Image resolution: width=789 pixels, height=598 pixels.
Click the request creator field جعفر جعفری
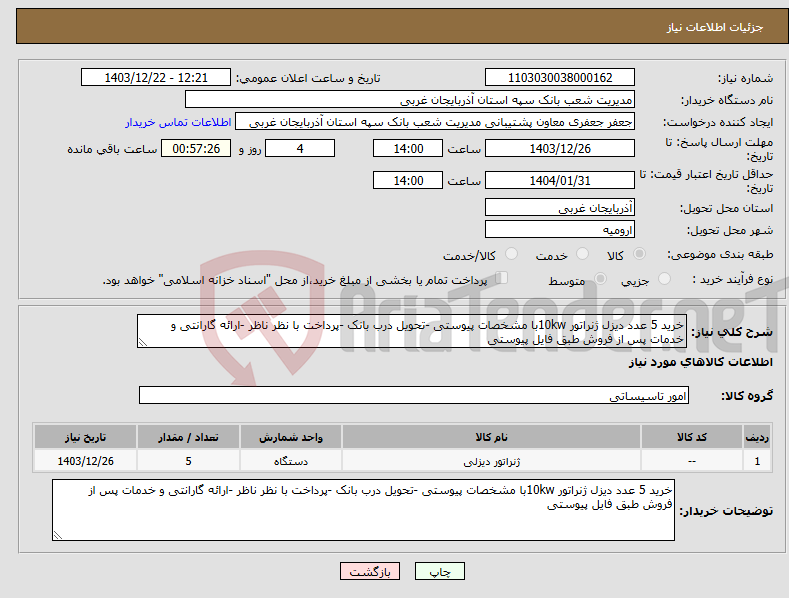435,122
